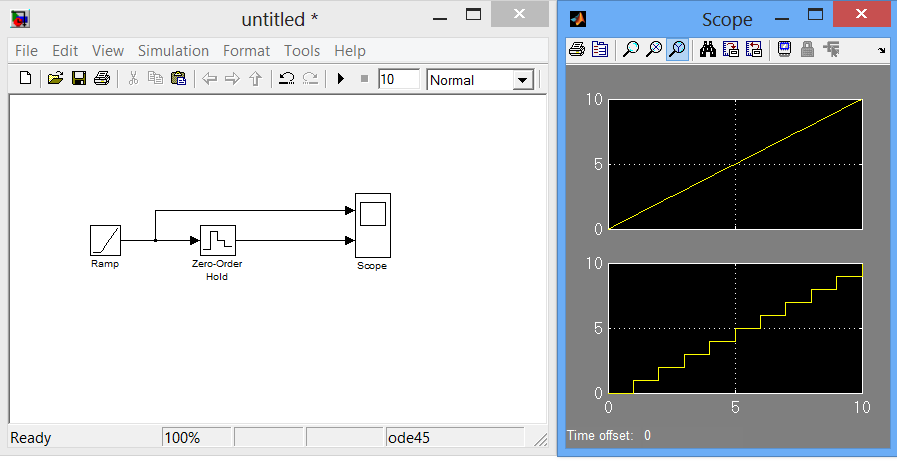Minimize the Scope window
The image size is (897, 461).
[x=782, y=19]
